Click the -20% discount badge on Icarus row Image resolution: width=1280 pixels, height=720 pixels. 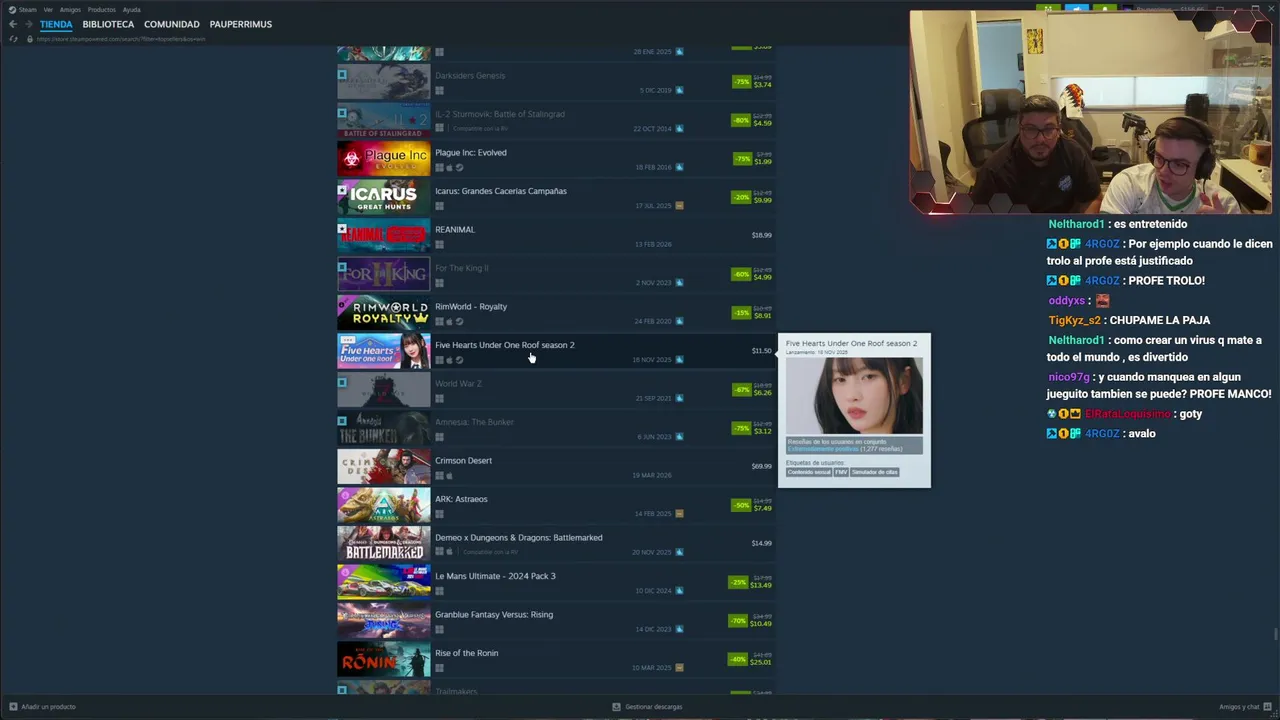point(741,197)
